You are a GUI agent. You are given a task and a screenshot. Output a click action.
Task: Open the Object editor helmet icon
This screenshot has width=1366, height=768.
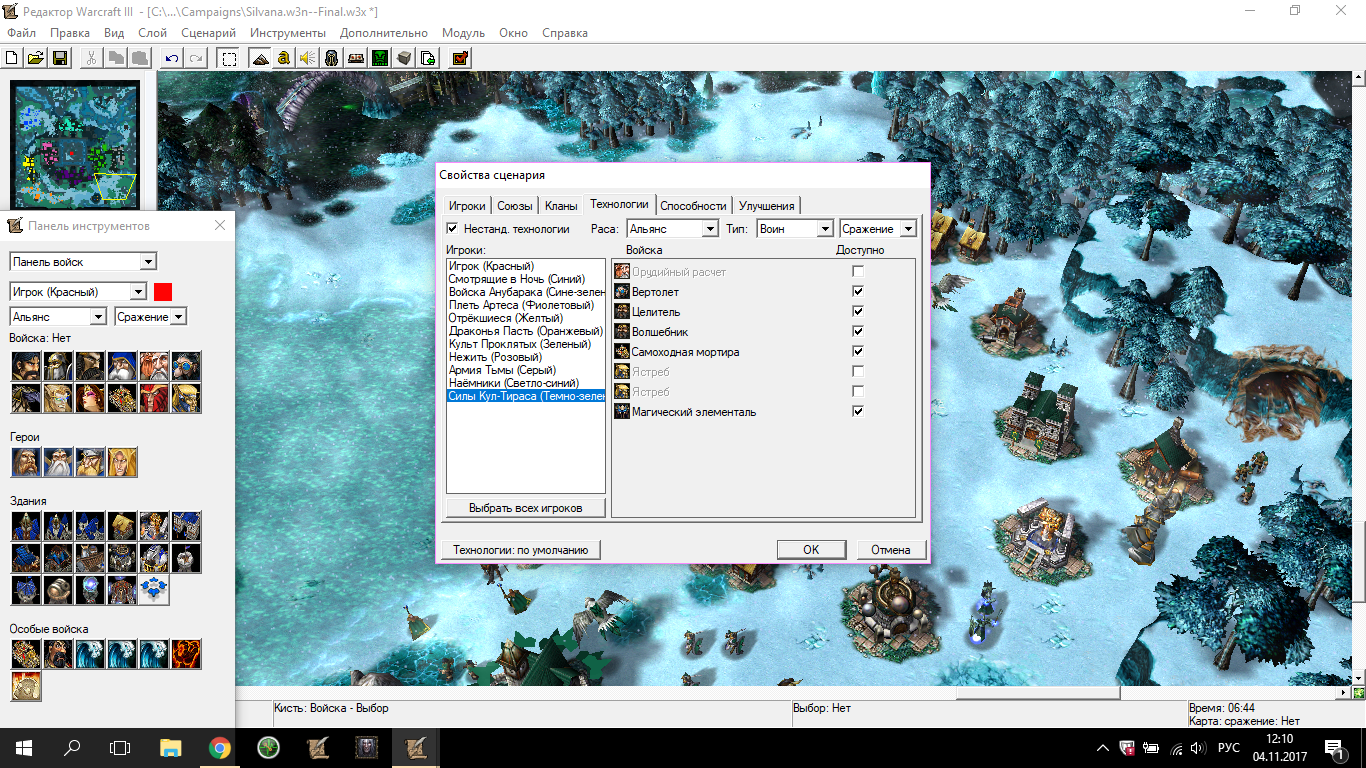pos(332,58)
